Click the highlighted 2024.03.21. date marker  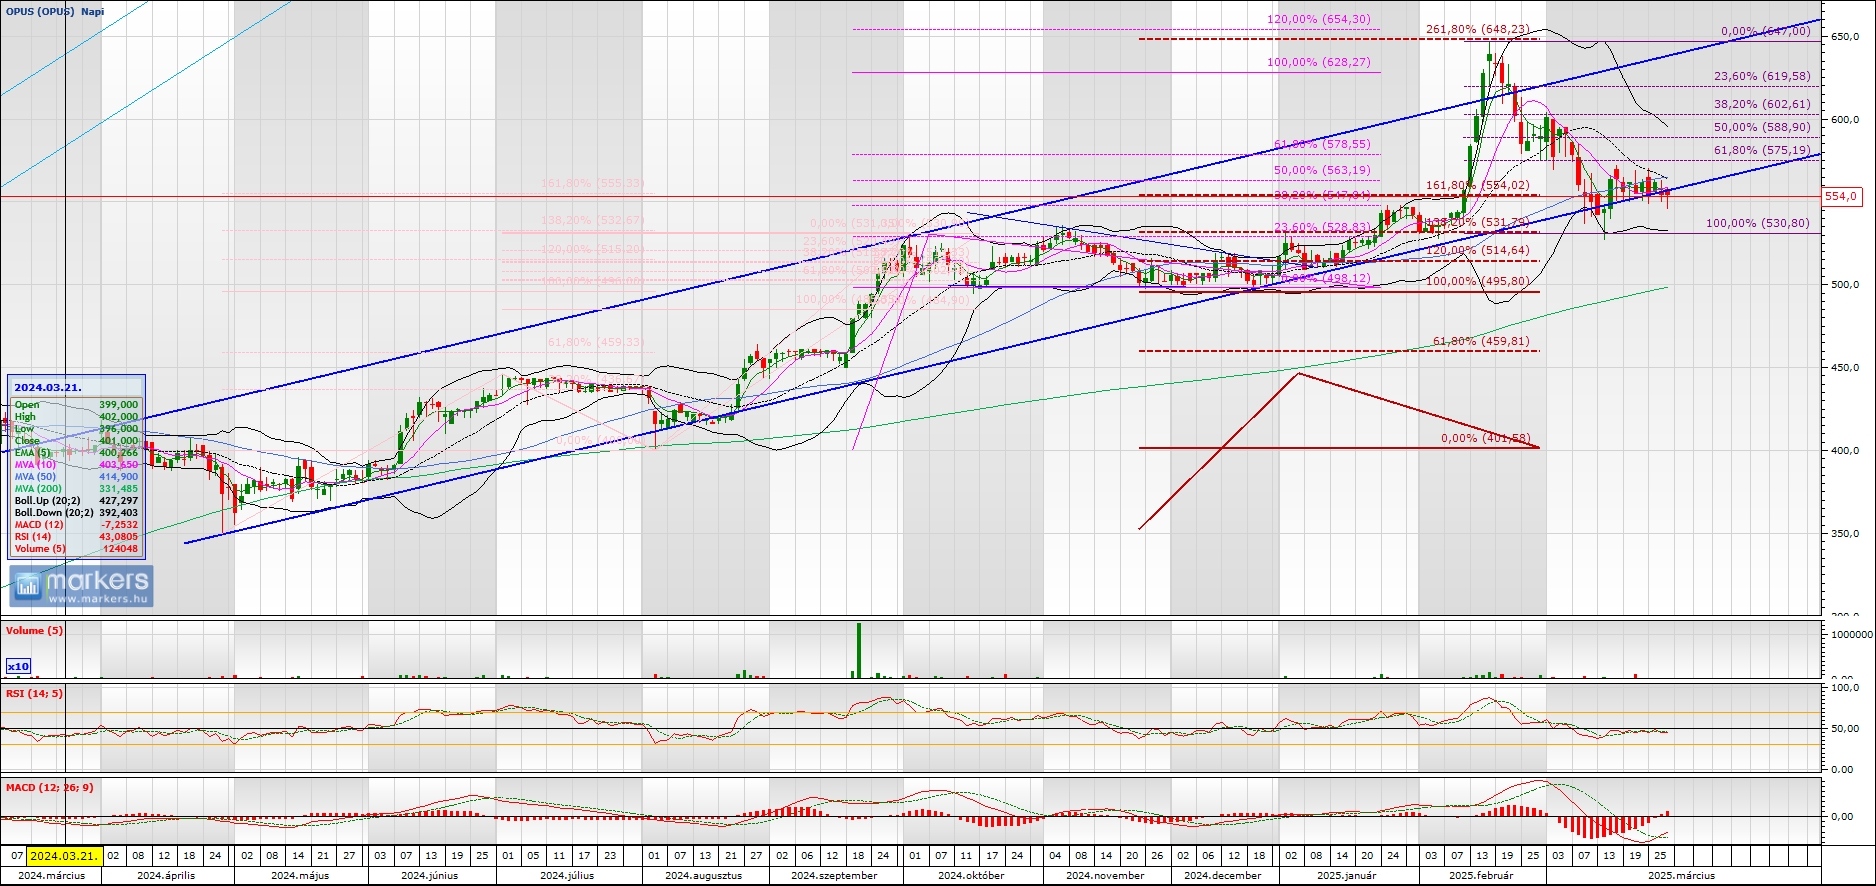click(x=64, y=856)
